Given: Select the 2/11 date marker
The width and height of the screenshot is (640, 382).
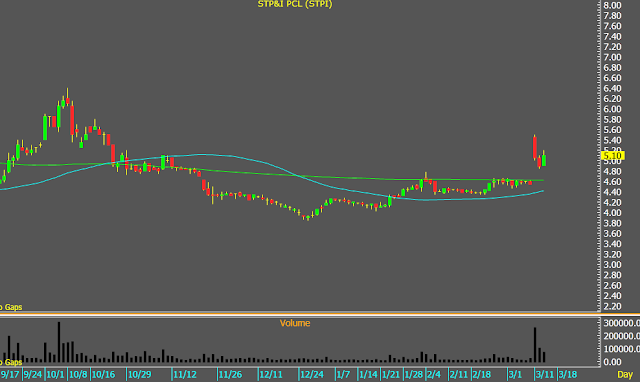Looking at the screenshot, I should [459, 375].
